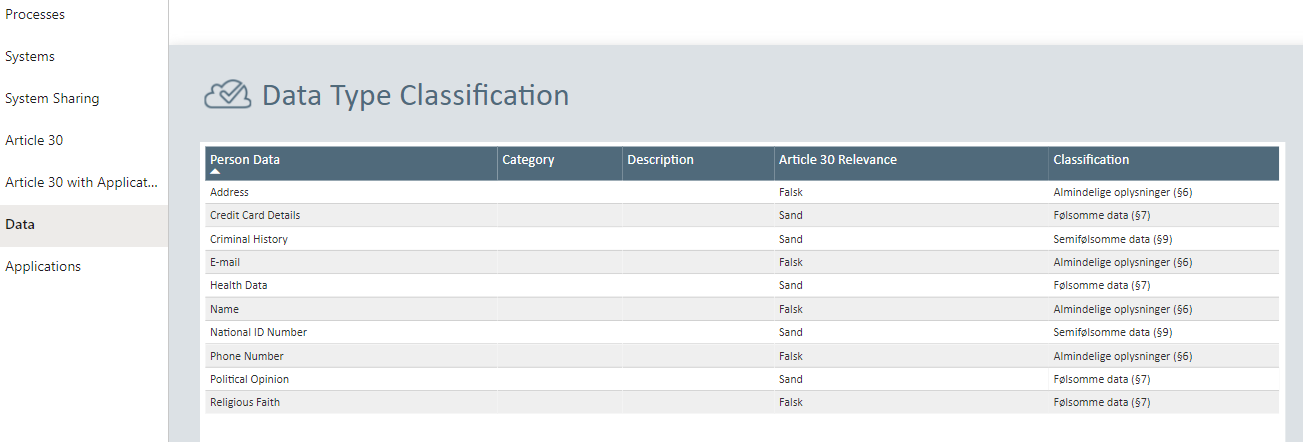Sort by Article 30 Relevance column header
The height and width of the screenshot is (442, 1303).
[x=837, y=160]
